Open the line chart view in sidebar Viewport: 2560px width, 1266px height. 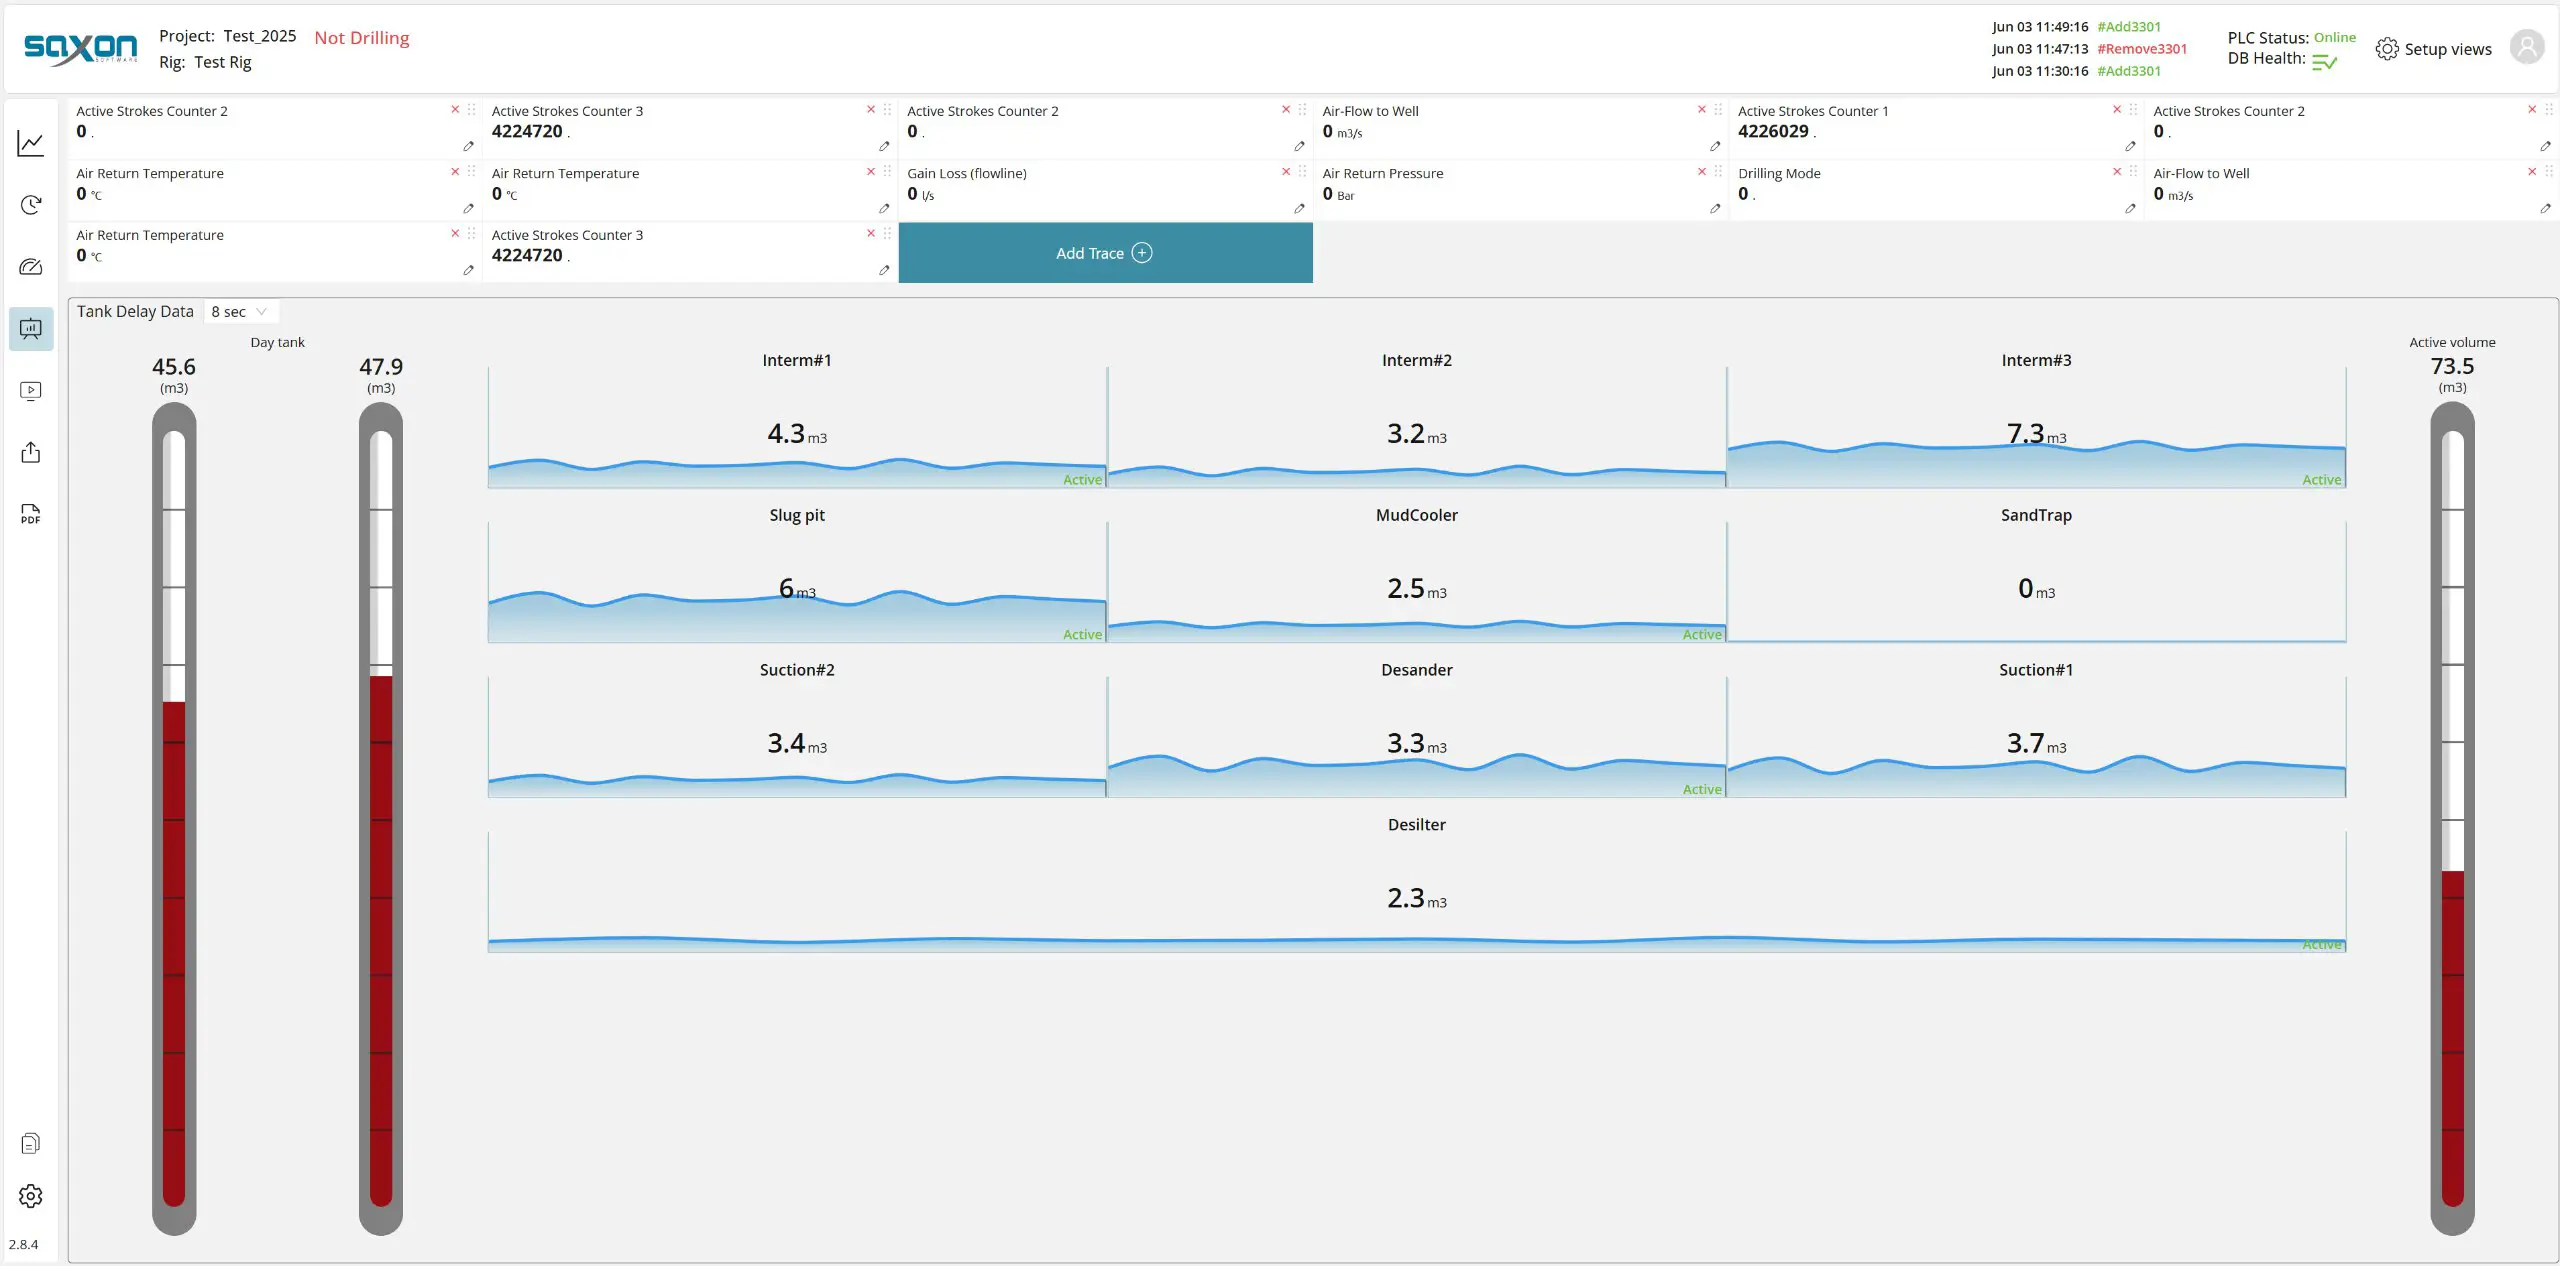coord(31,143)
